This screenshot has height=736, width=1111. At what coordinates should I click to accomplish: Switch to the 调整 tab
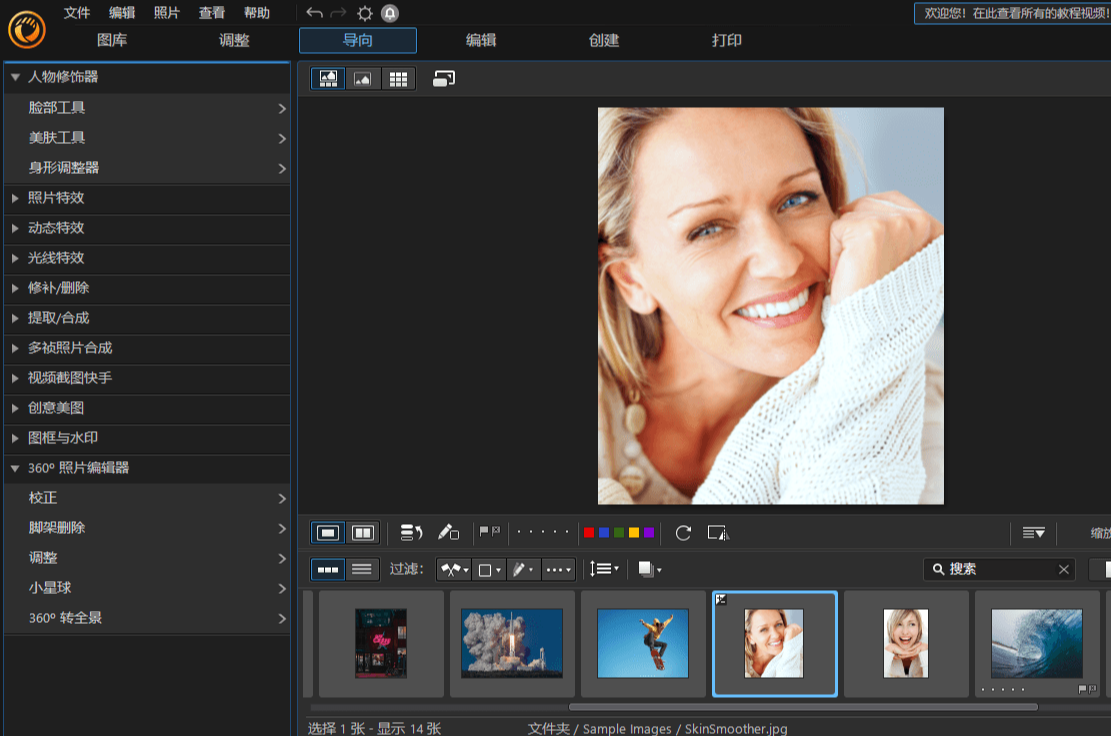point(234,41)
